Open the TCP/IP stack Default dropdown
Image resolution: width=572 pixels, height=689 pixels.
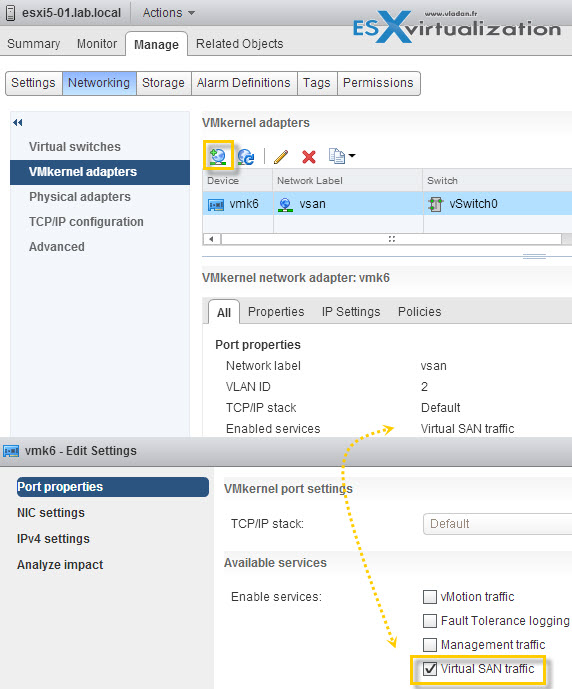coord(497,524)
